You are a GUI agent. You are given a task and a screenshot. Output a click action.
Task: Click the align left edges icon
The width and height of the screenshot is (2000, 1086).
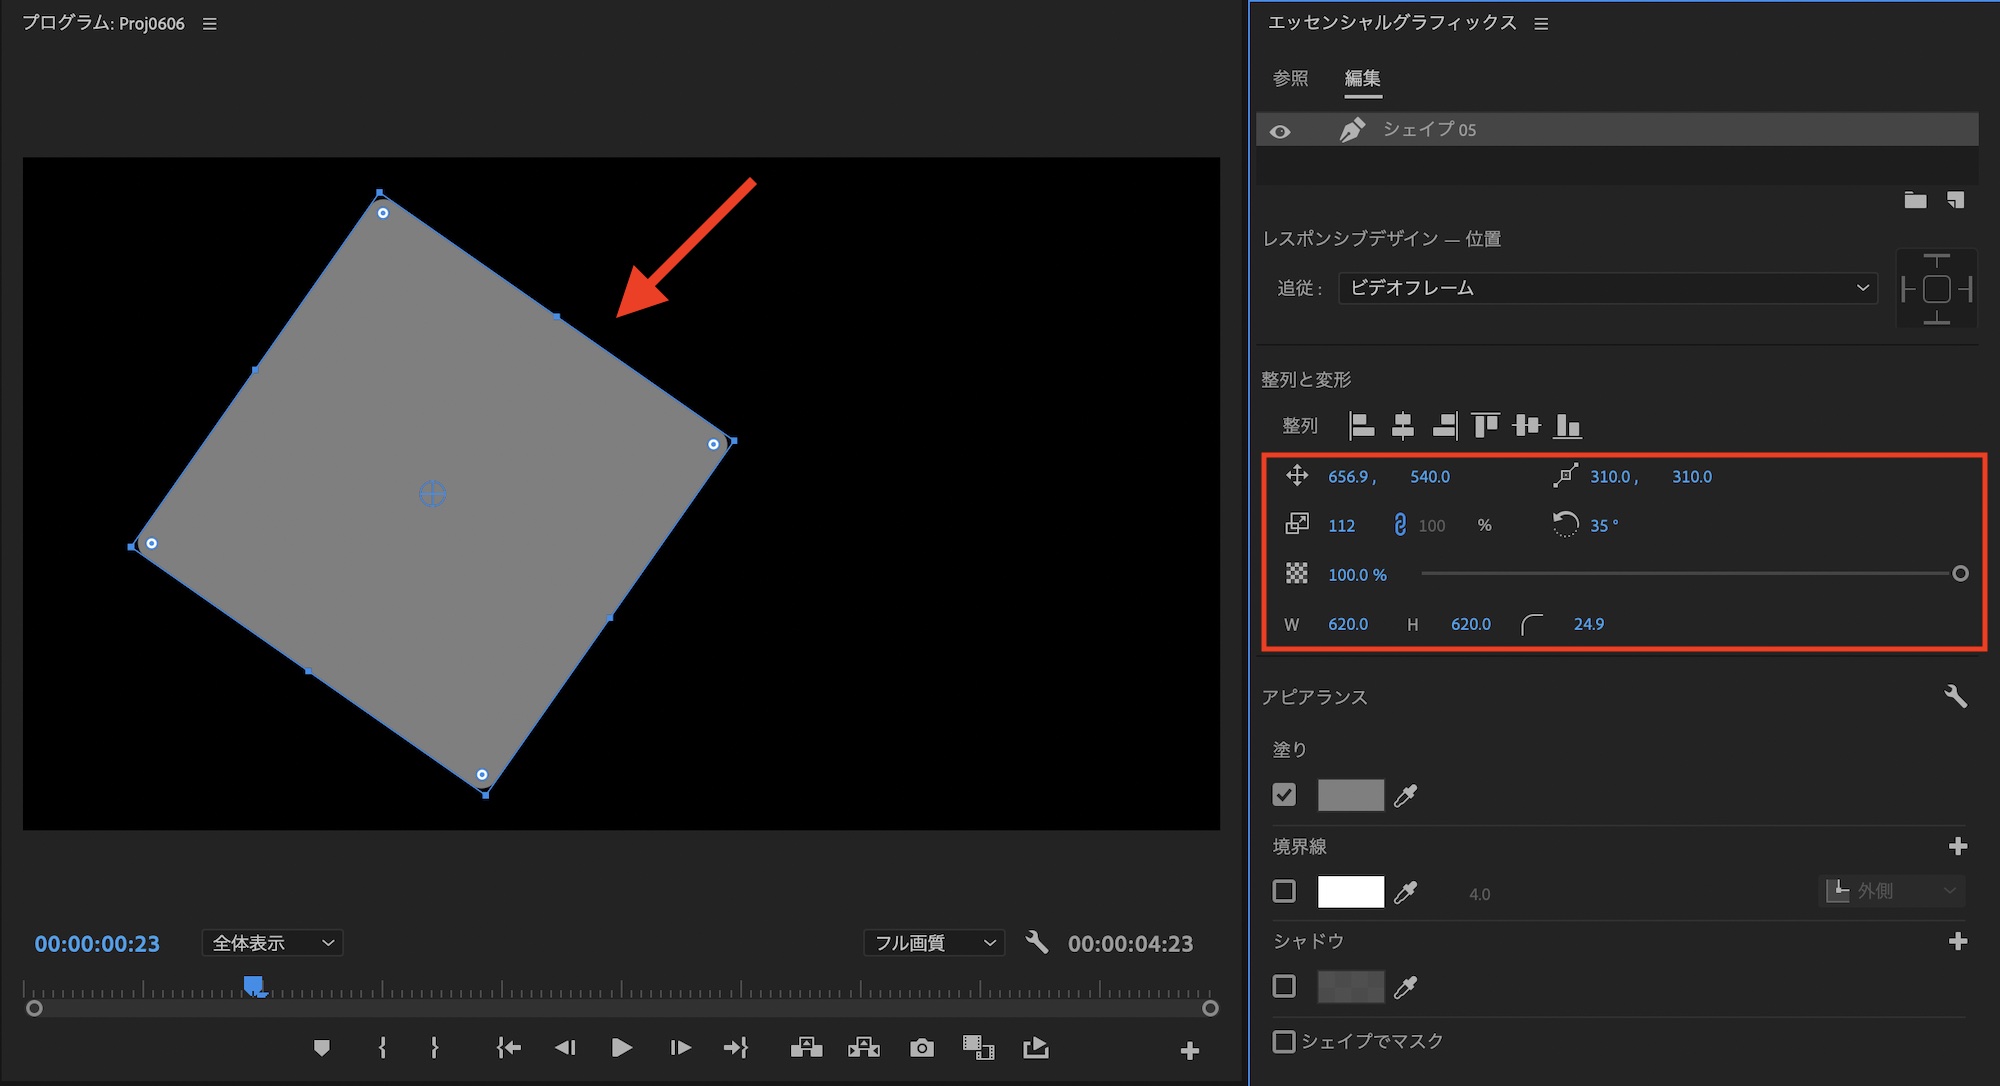[x=1361, y=426]
